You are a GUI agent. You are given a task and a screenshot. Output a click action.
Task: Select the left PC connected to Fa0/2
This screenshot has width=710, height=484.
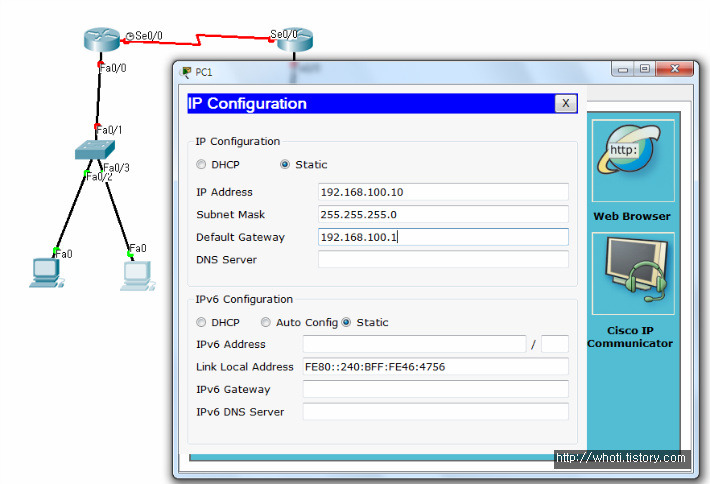click(46, 273)
